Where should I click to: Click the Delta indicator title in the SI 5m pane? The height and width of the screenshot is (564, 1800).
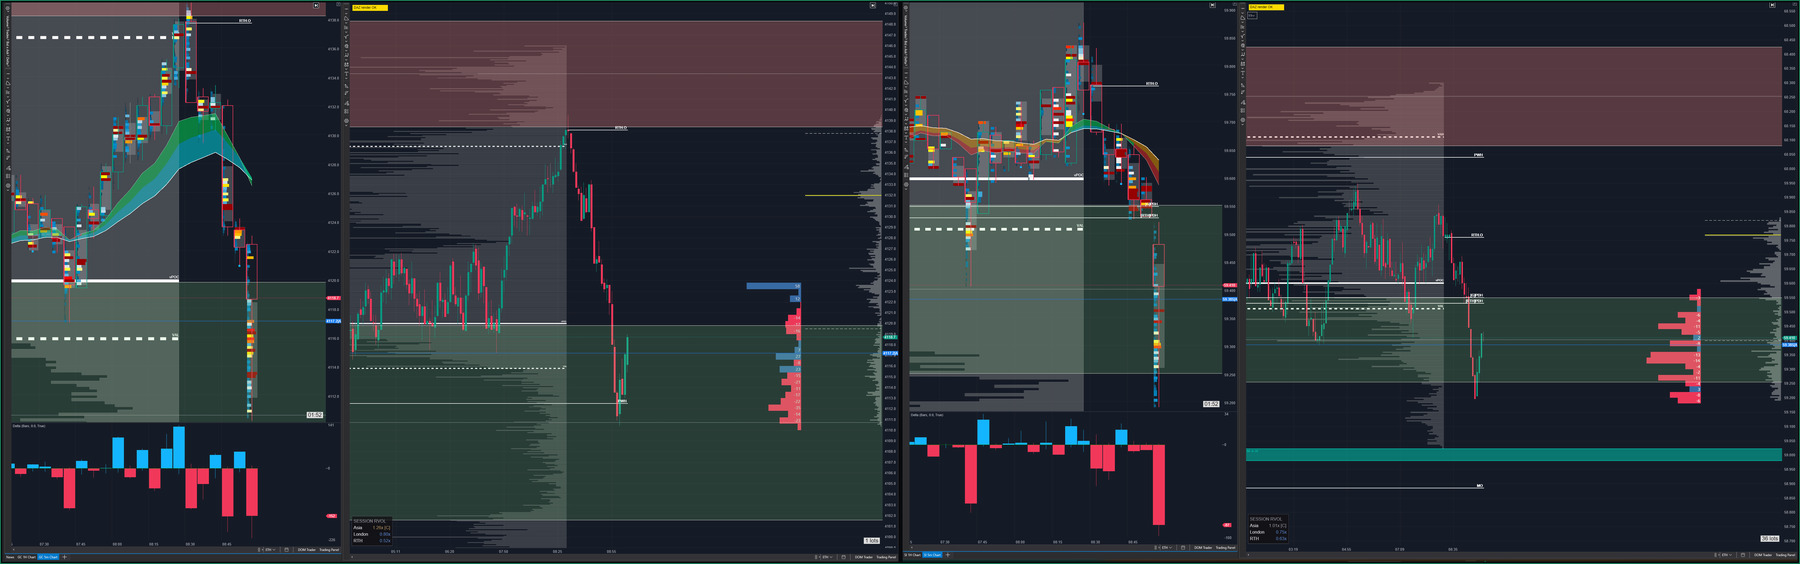[x=927, y=414]
